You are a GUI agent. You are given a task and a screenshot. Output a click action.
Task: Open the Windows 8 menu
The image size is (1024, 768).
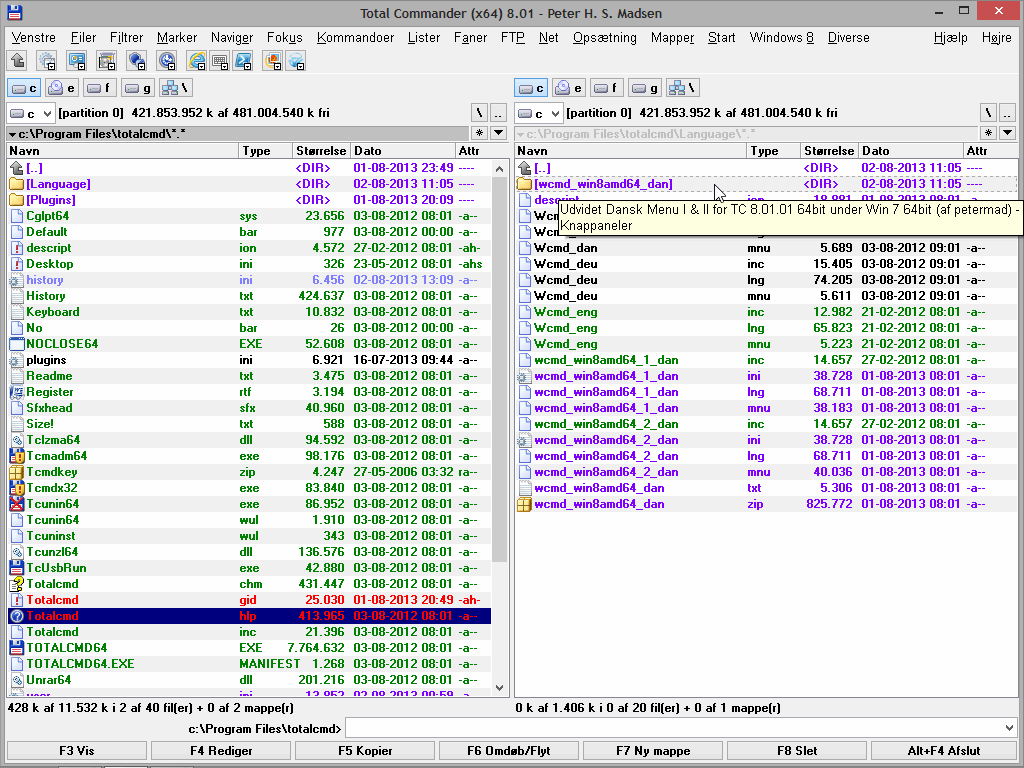pyautogui.click(x=782, y=37)
